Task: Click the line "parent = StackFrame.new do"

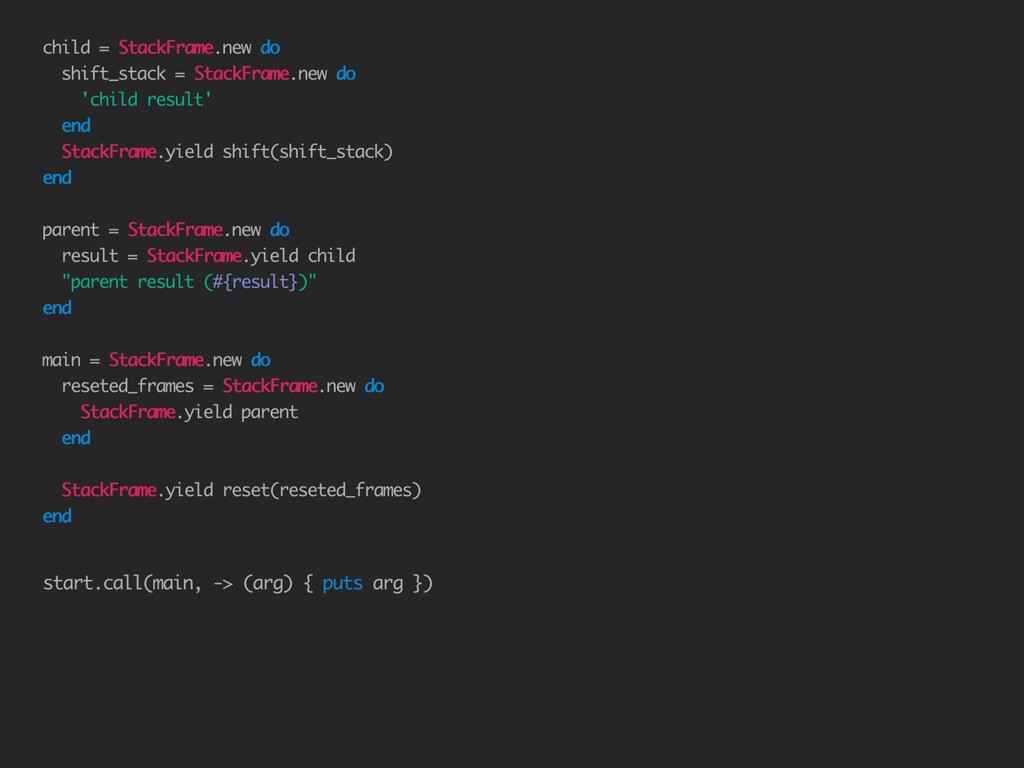Action: (x=166, y=230)
